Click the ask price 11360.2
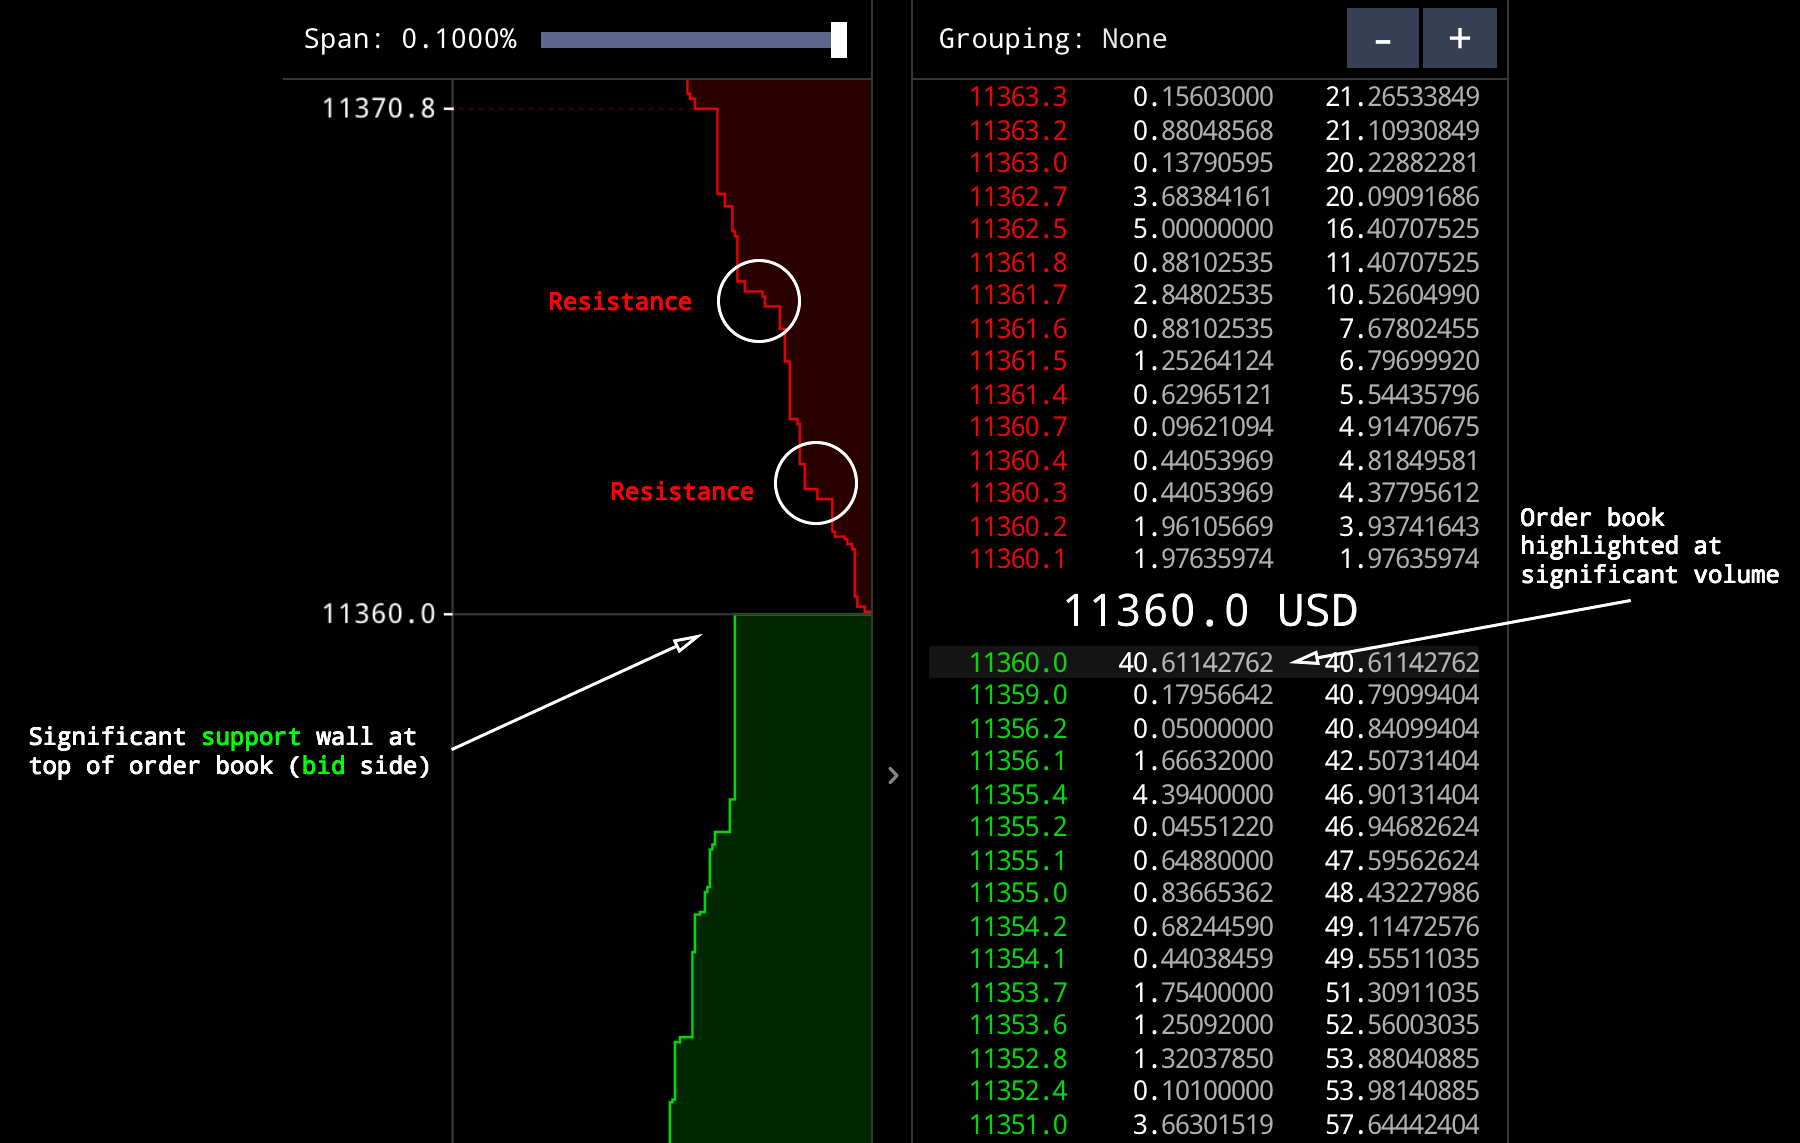The width and height of the screenshot is (1800, 1143). (1018, 526)
